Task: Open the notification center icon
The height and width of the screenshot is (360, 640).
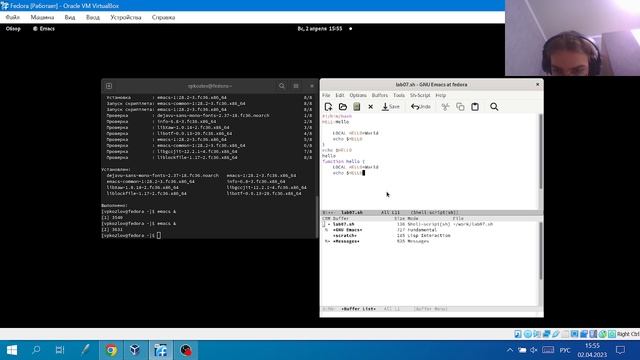Action: coord(620,350)
